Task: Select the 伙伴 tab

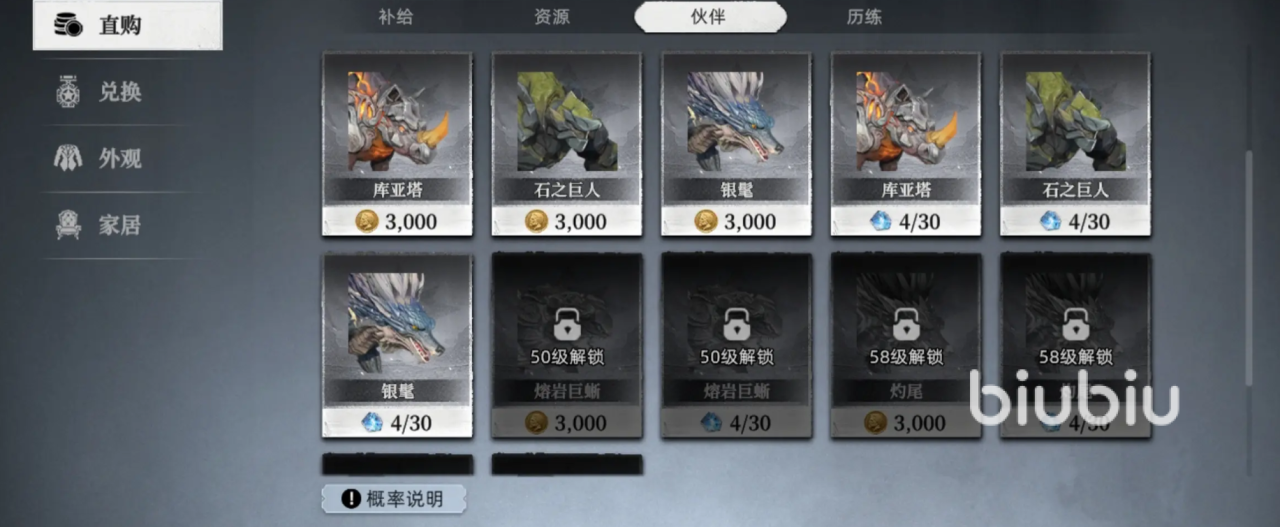Action: point(710,17)
